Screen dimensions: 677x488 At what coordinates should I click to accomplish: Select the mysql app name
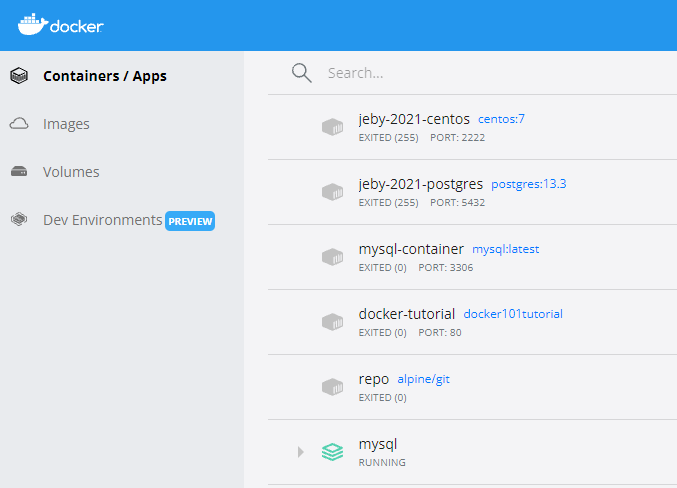coord(378,444)
